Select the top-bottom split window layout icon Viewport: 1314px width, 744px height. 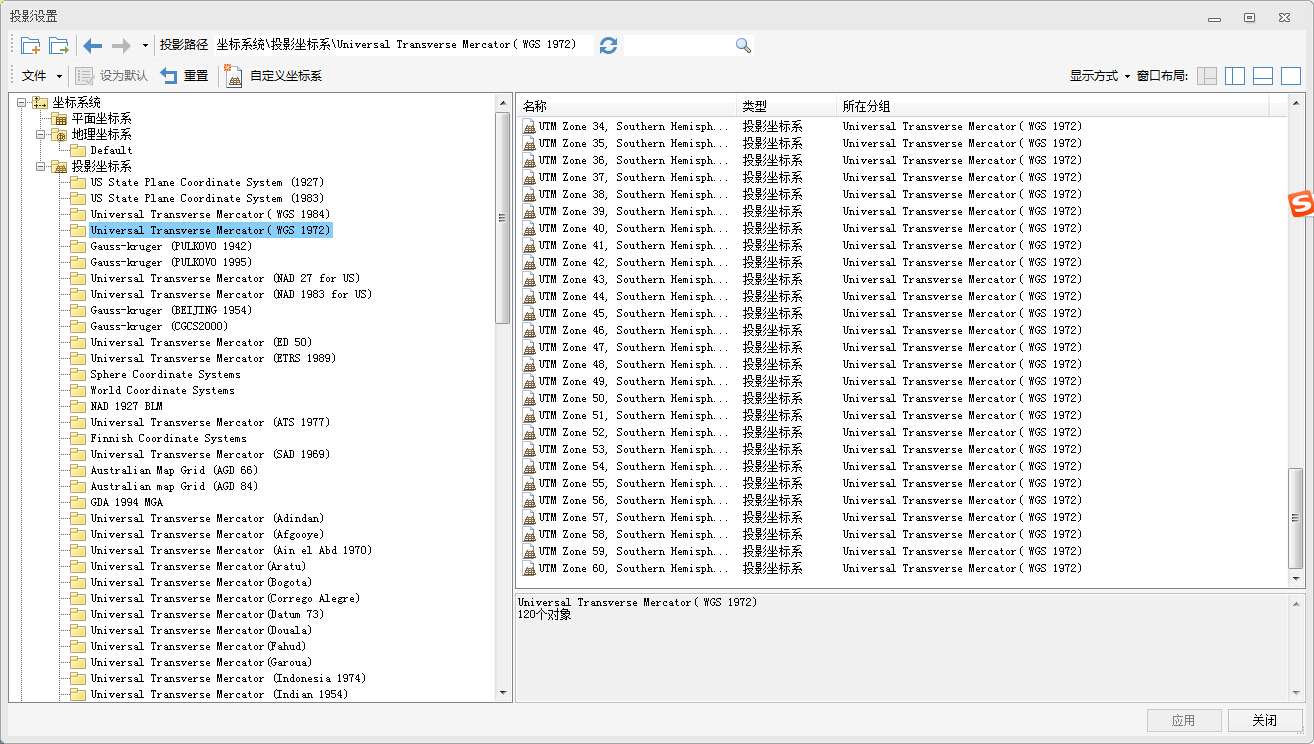(x=1263, y=76)
